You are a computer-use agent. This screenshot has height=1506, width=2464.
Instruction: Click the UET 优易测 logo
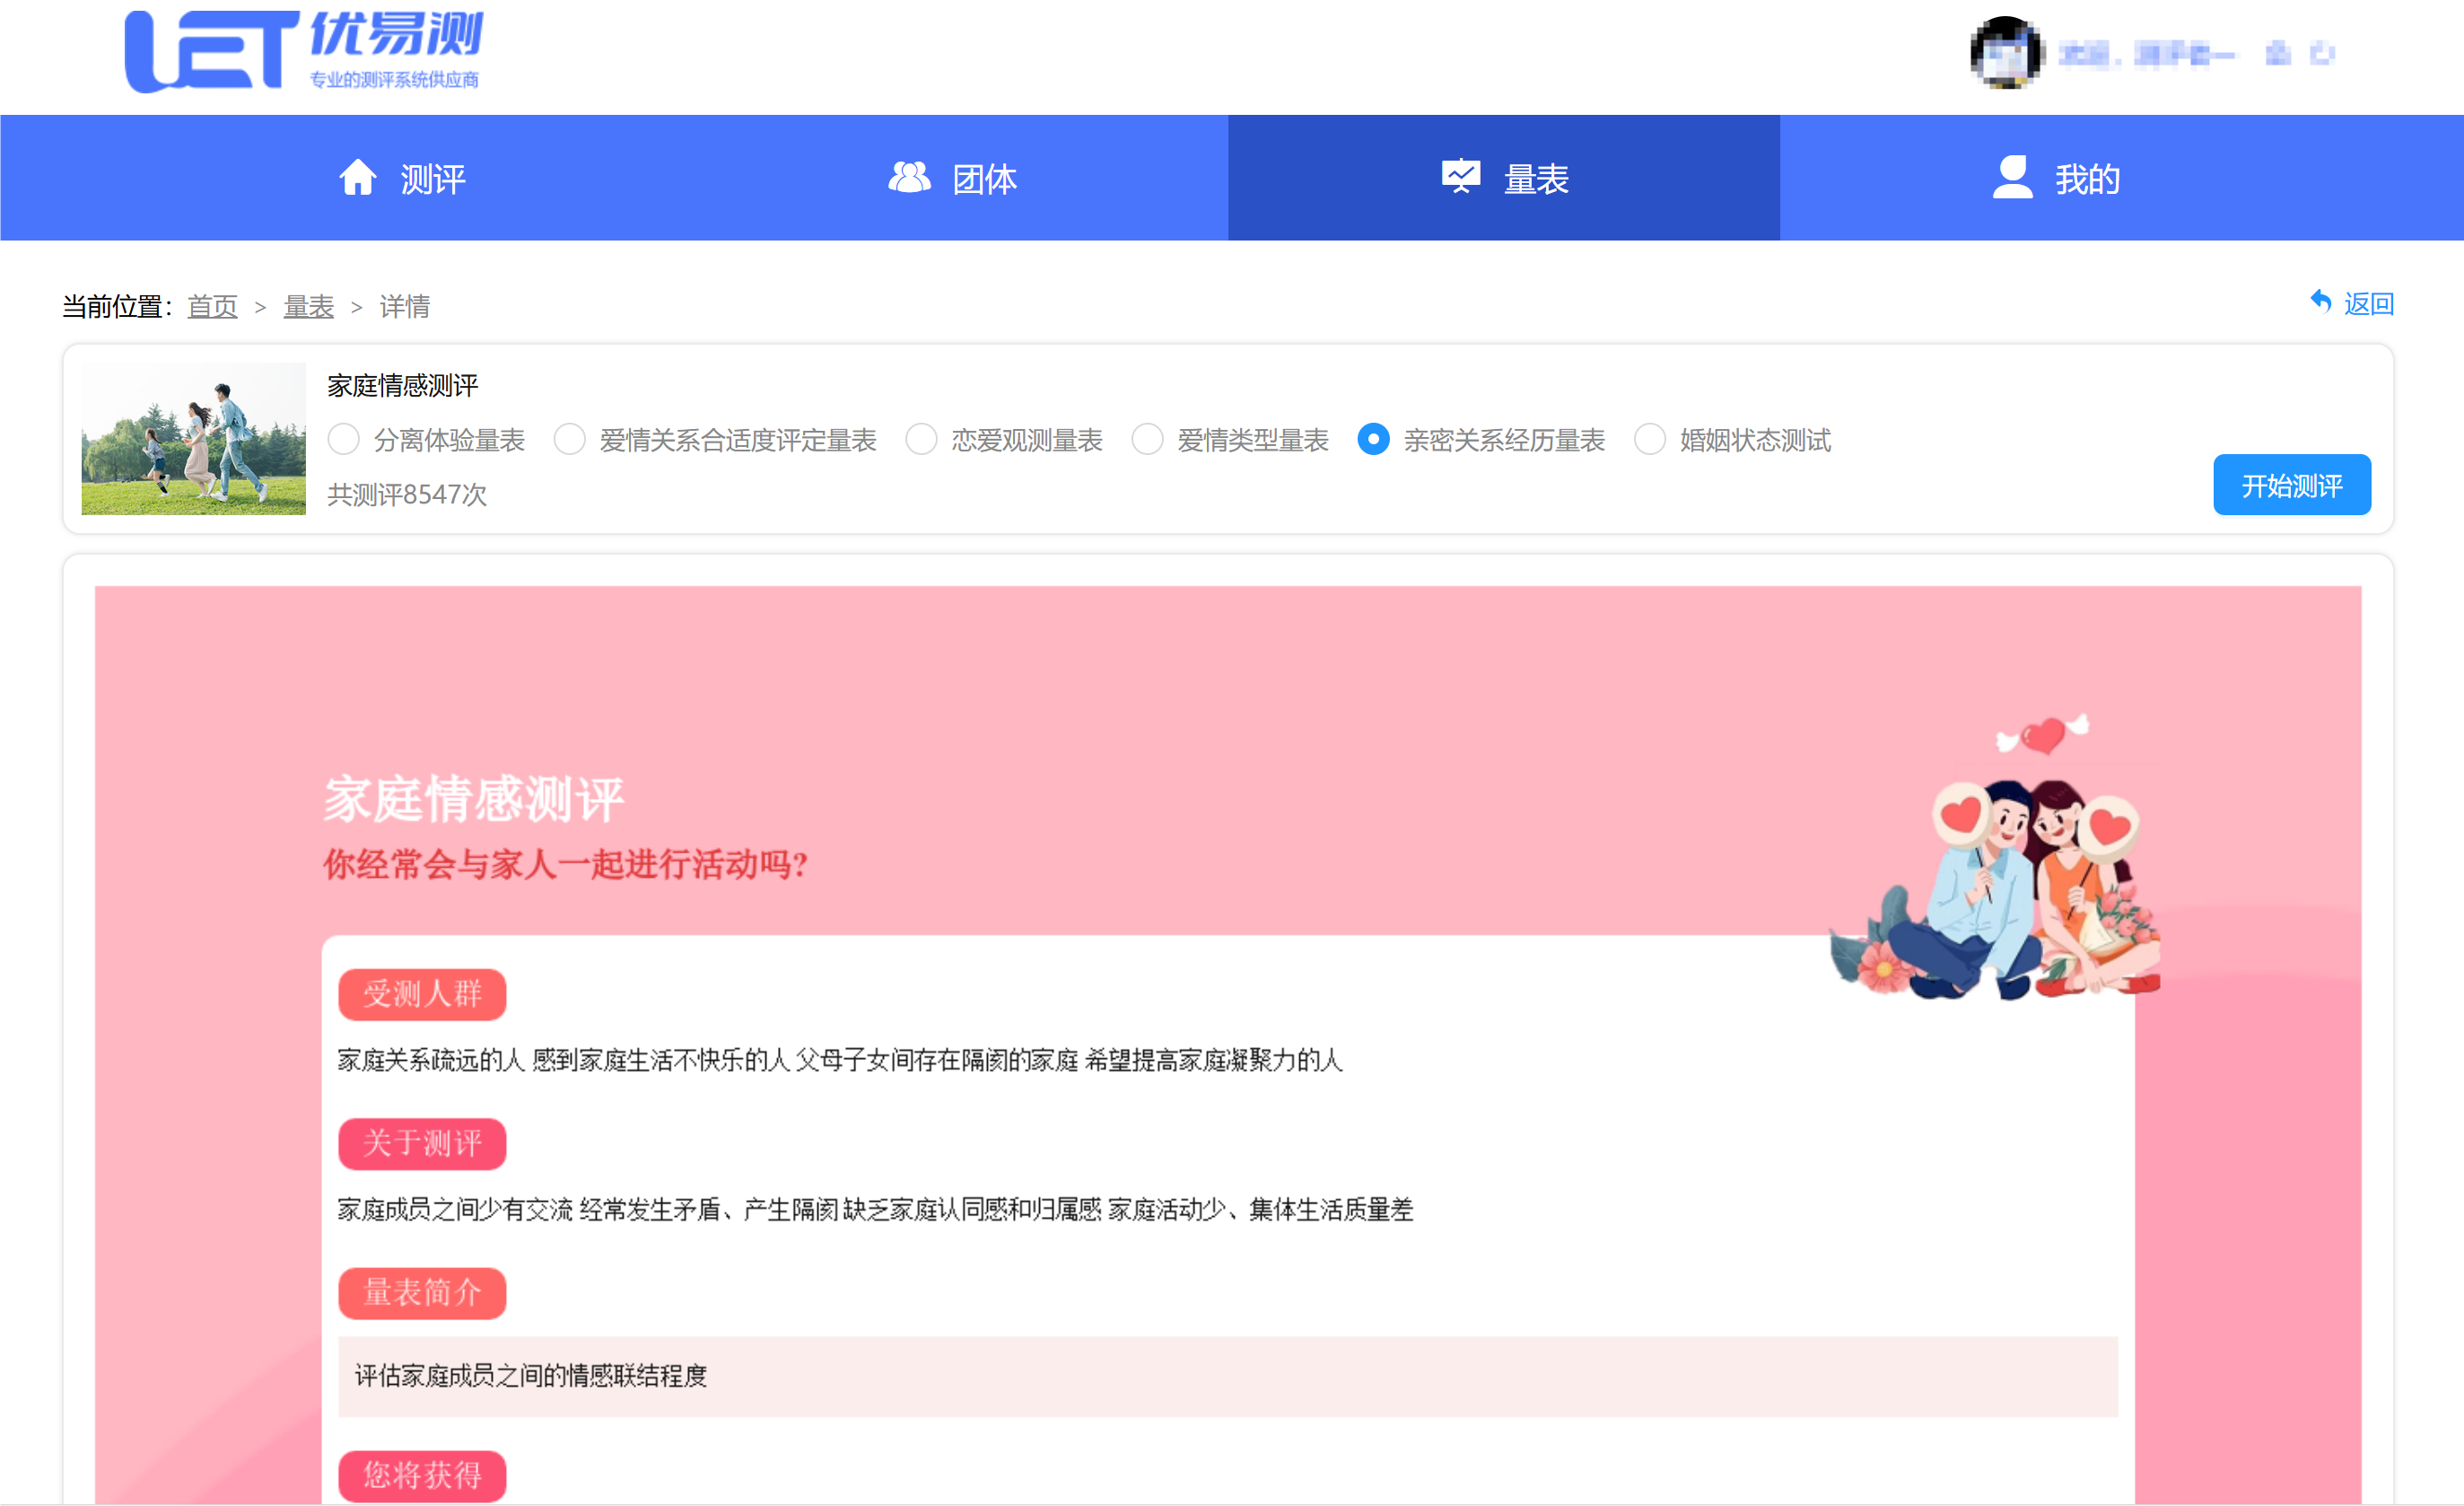pos(303,51)
